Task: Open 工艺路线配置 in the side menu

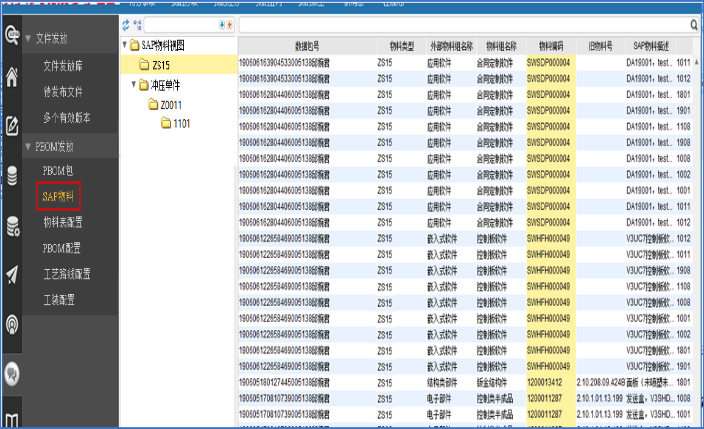Action: [68, 273]
